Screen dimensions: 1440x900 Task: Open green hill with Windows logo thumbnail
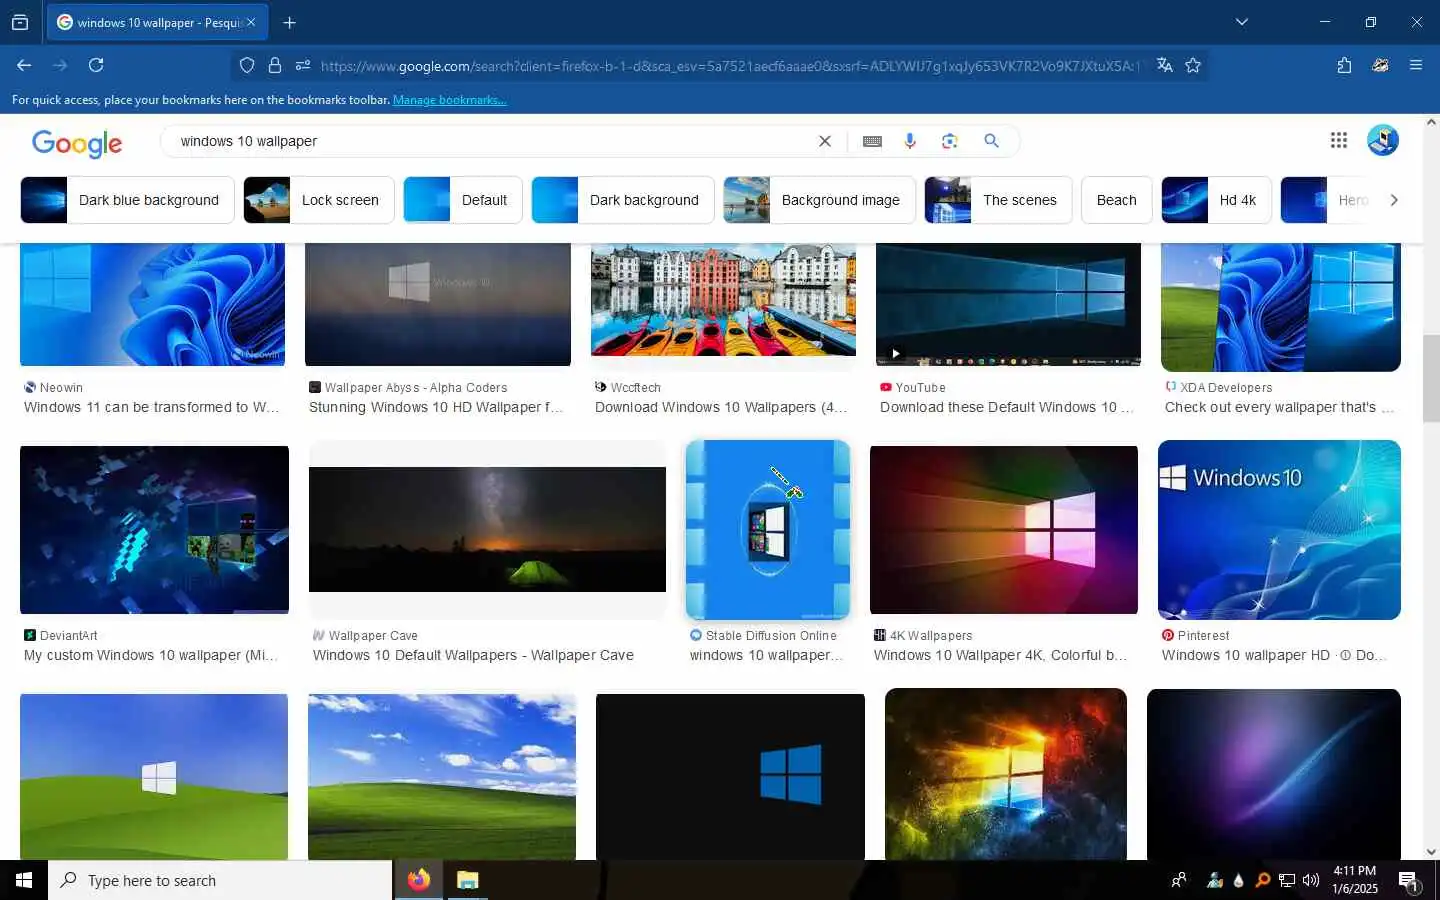click(154, 777)
